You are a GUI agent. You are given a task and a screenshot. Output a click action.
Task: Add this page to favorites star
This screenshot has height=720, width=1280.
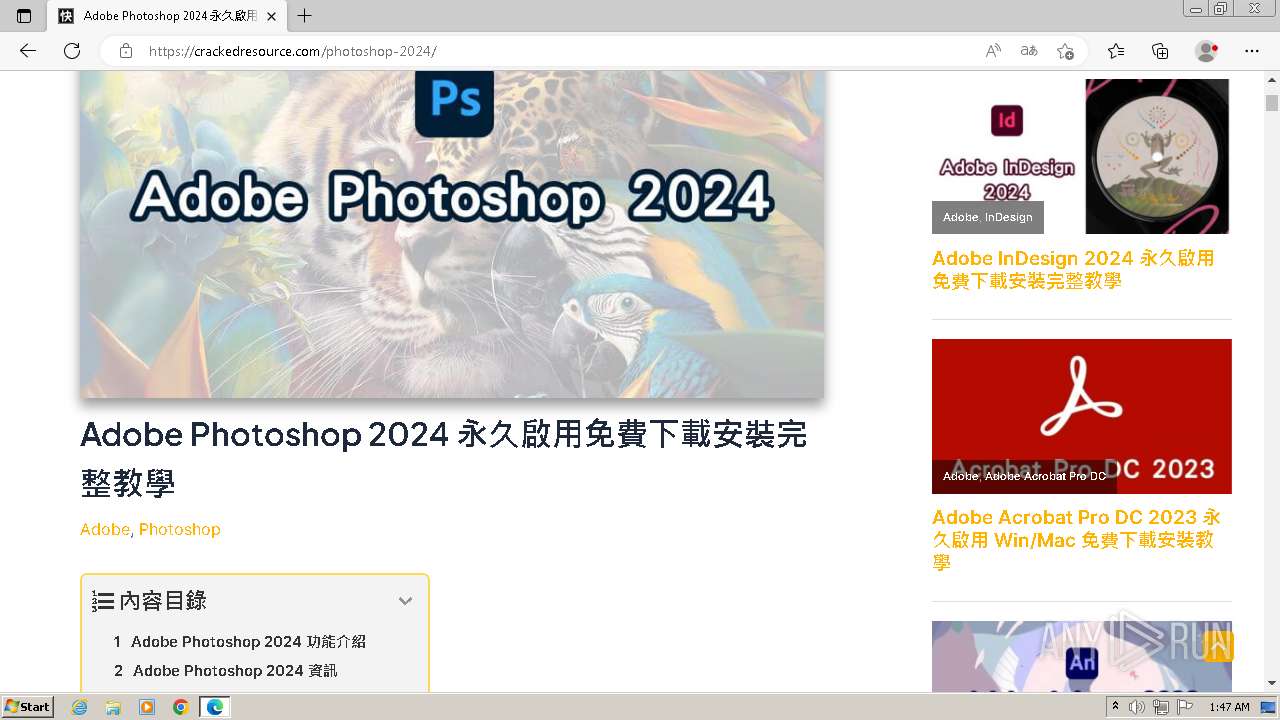1065,51
